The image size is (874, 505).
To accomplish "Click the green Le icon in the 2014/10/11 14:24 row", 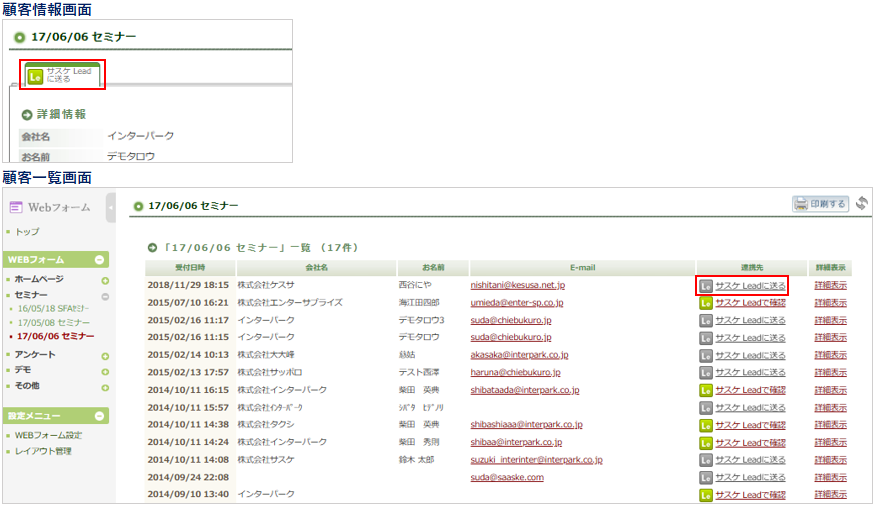I will [706, 443].
